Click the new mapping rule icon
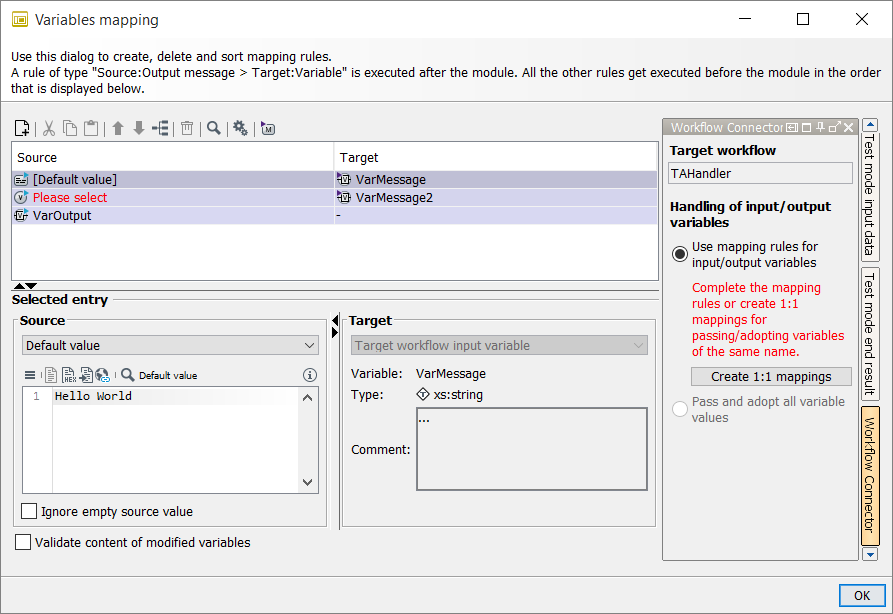The height and width of the screenshot is (614, 893). (22, 128)
